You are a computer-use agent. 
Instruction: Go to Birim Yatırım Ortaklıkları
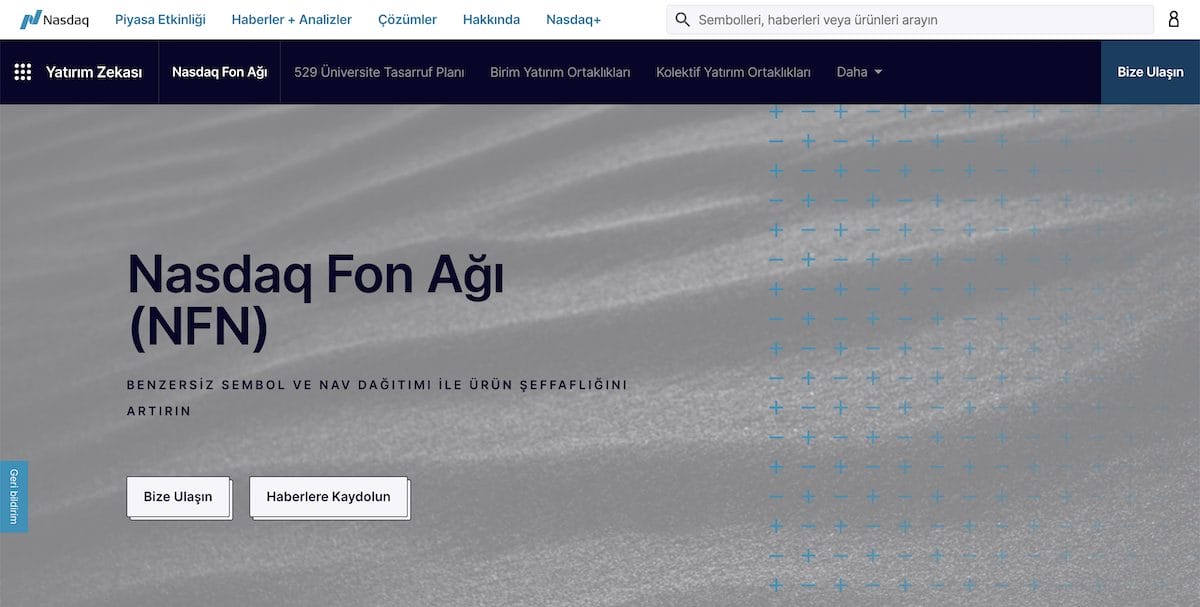[x=559, y=71]
